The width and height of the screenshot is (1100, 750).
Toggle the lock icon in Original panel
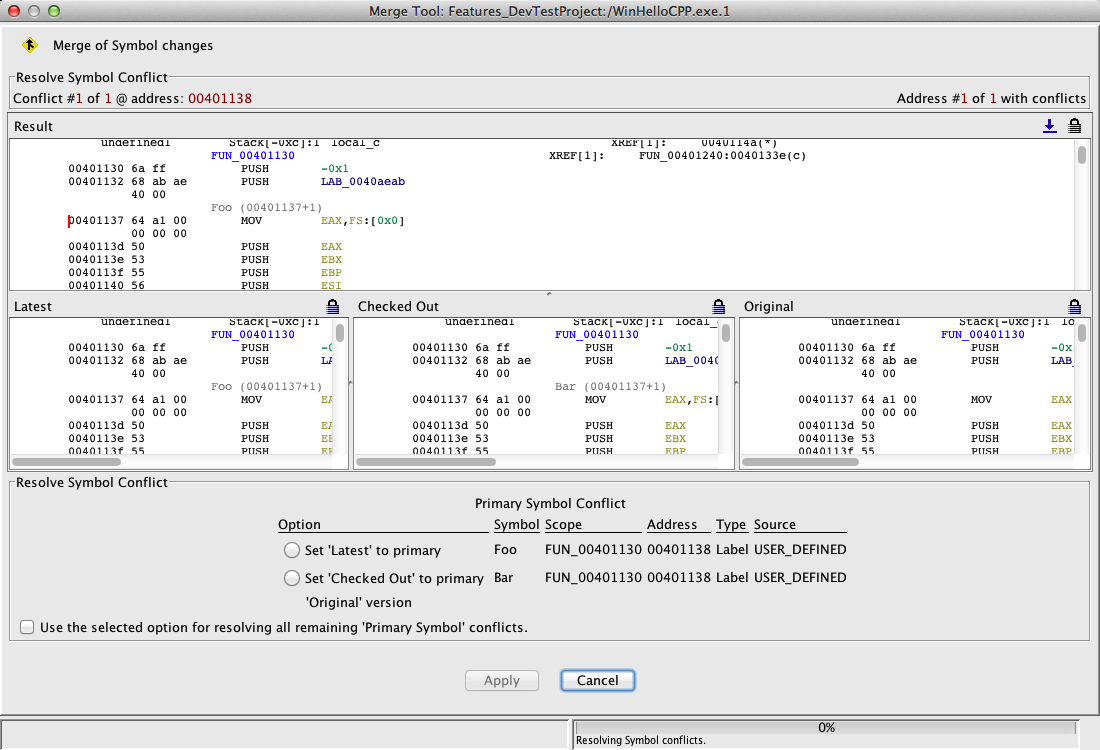[1075, 306]
